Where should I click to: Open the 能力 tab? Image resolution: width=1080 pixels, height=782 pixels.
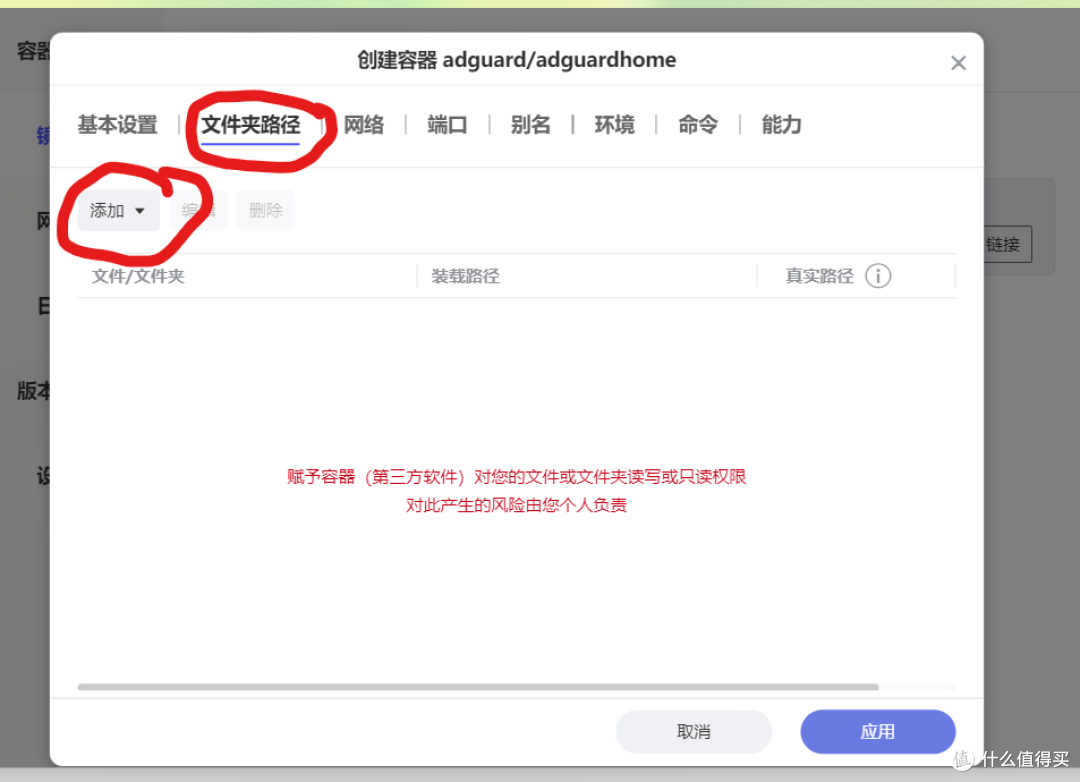(781, 125)
